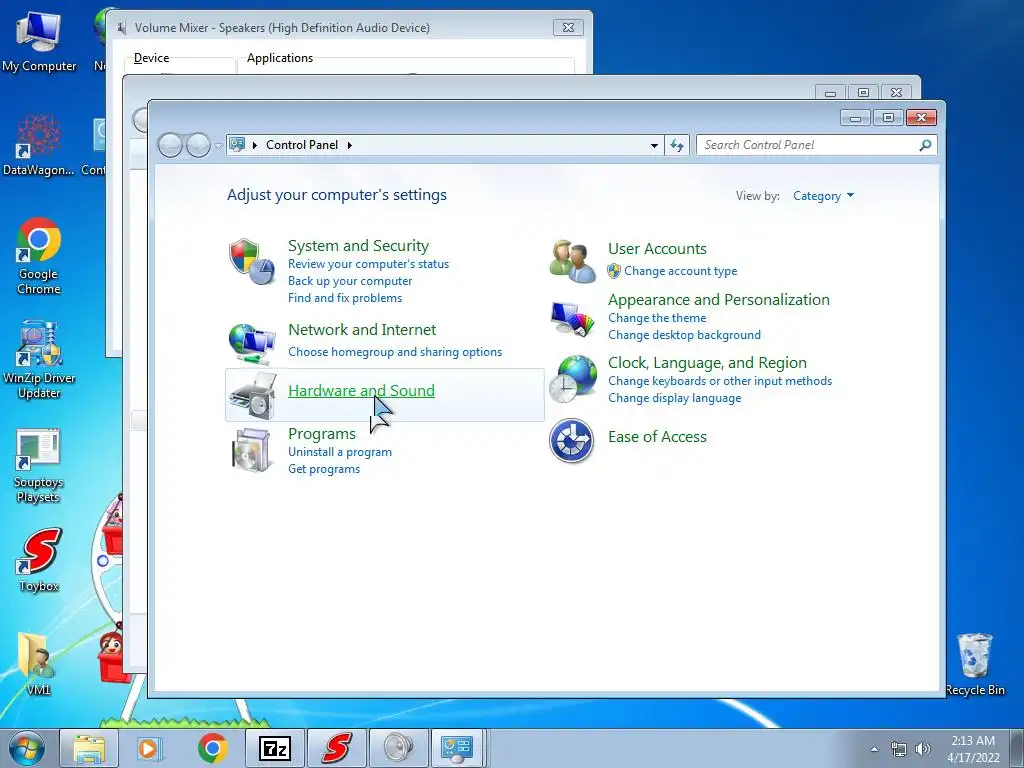Click the Programs disc box icon
Image resolution: width=1024 pixels, height=768 pixels.
tap(252, 449)
